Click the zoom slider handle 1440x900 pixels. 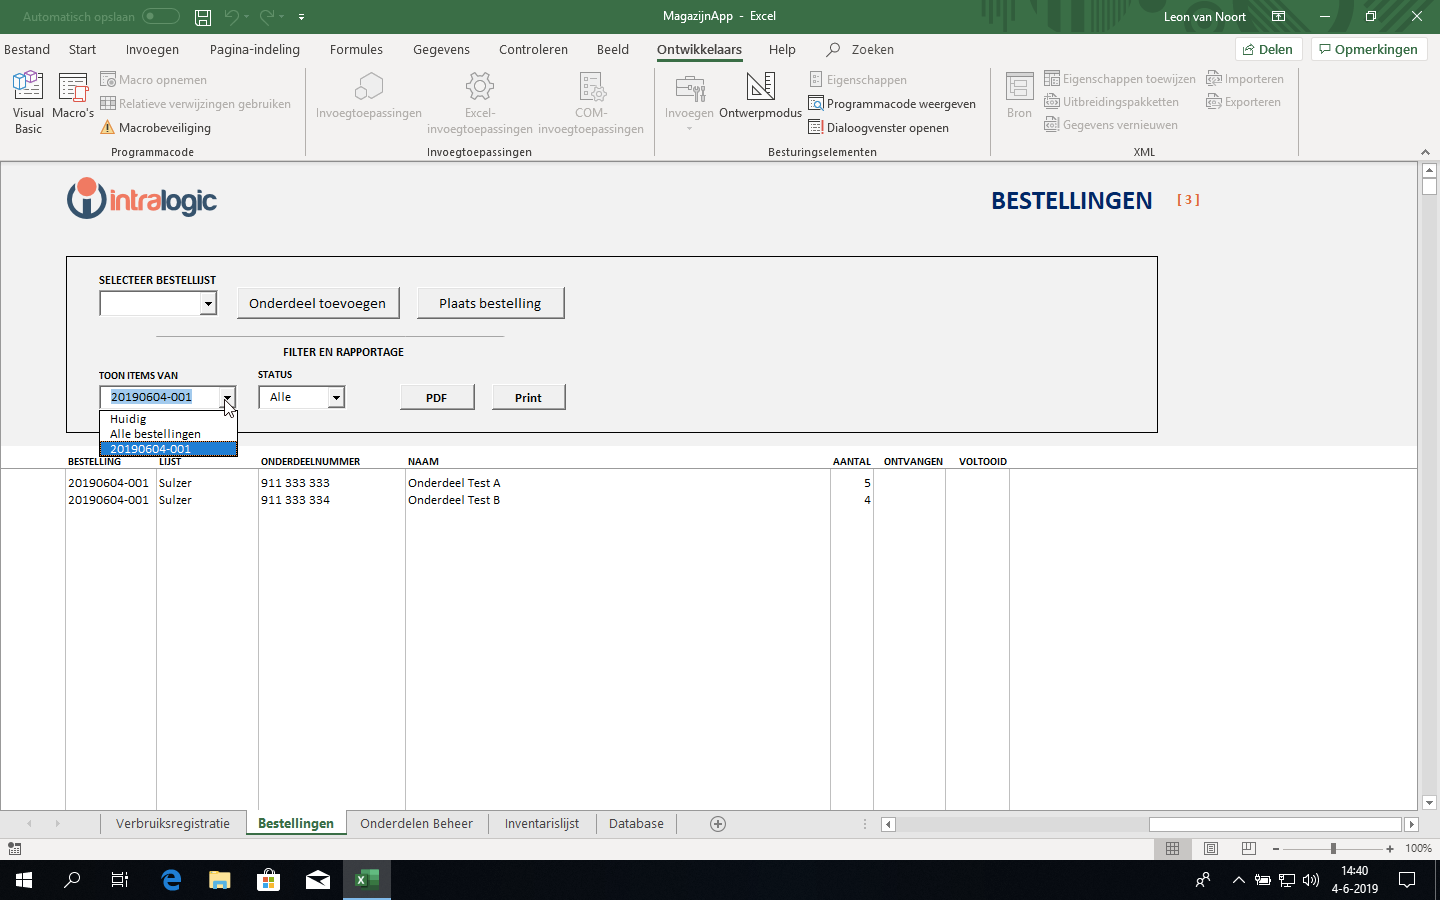[1333, 848]
